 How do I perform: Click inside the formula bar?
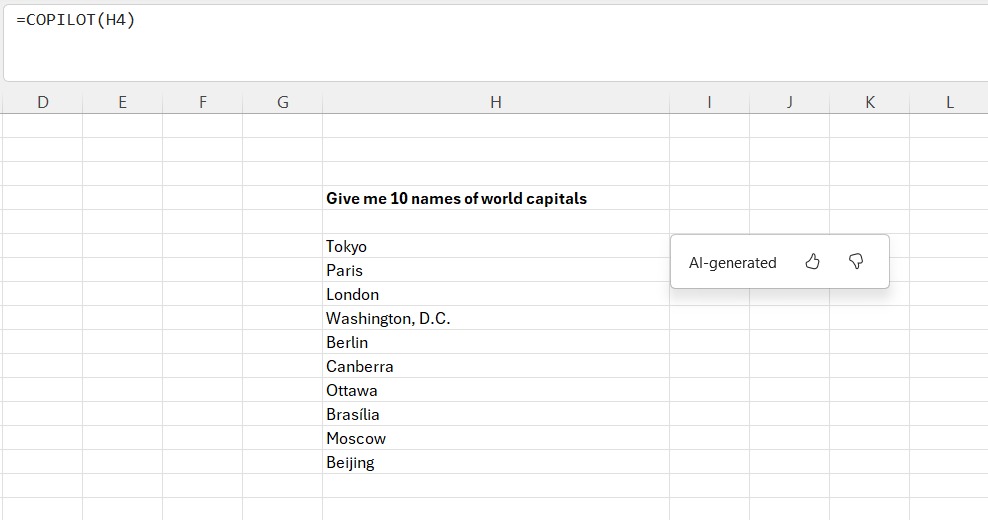[x=500, y=45]
